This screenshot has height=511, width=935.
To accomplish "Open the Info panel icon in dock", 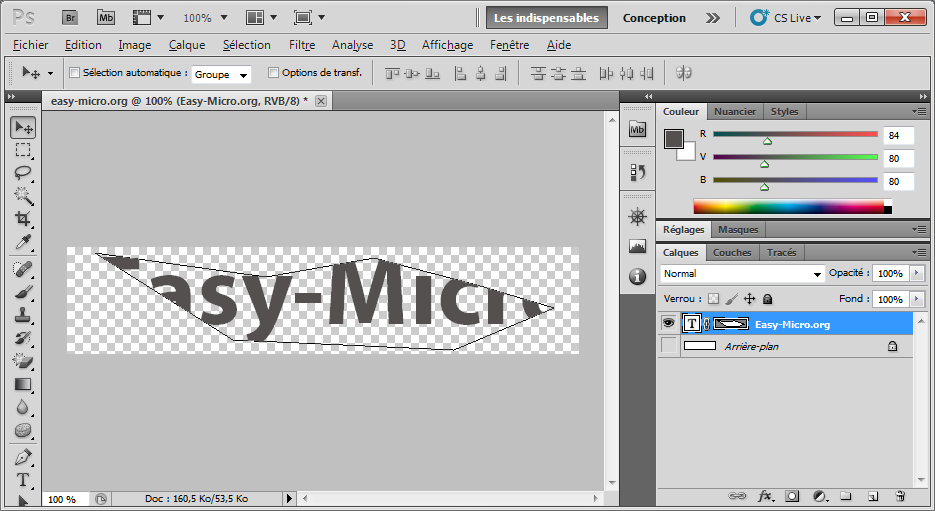I will 637,276.
